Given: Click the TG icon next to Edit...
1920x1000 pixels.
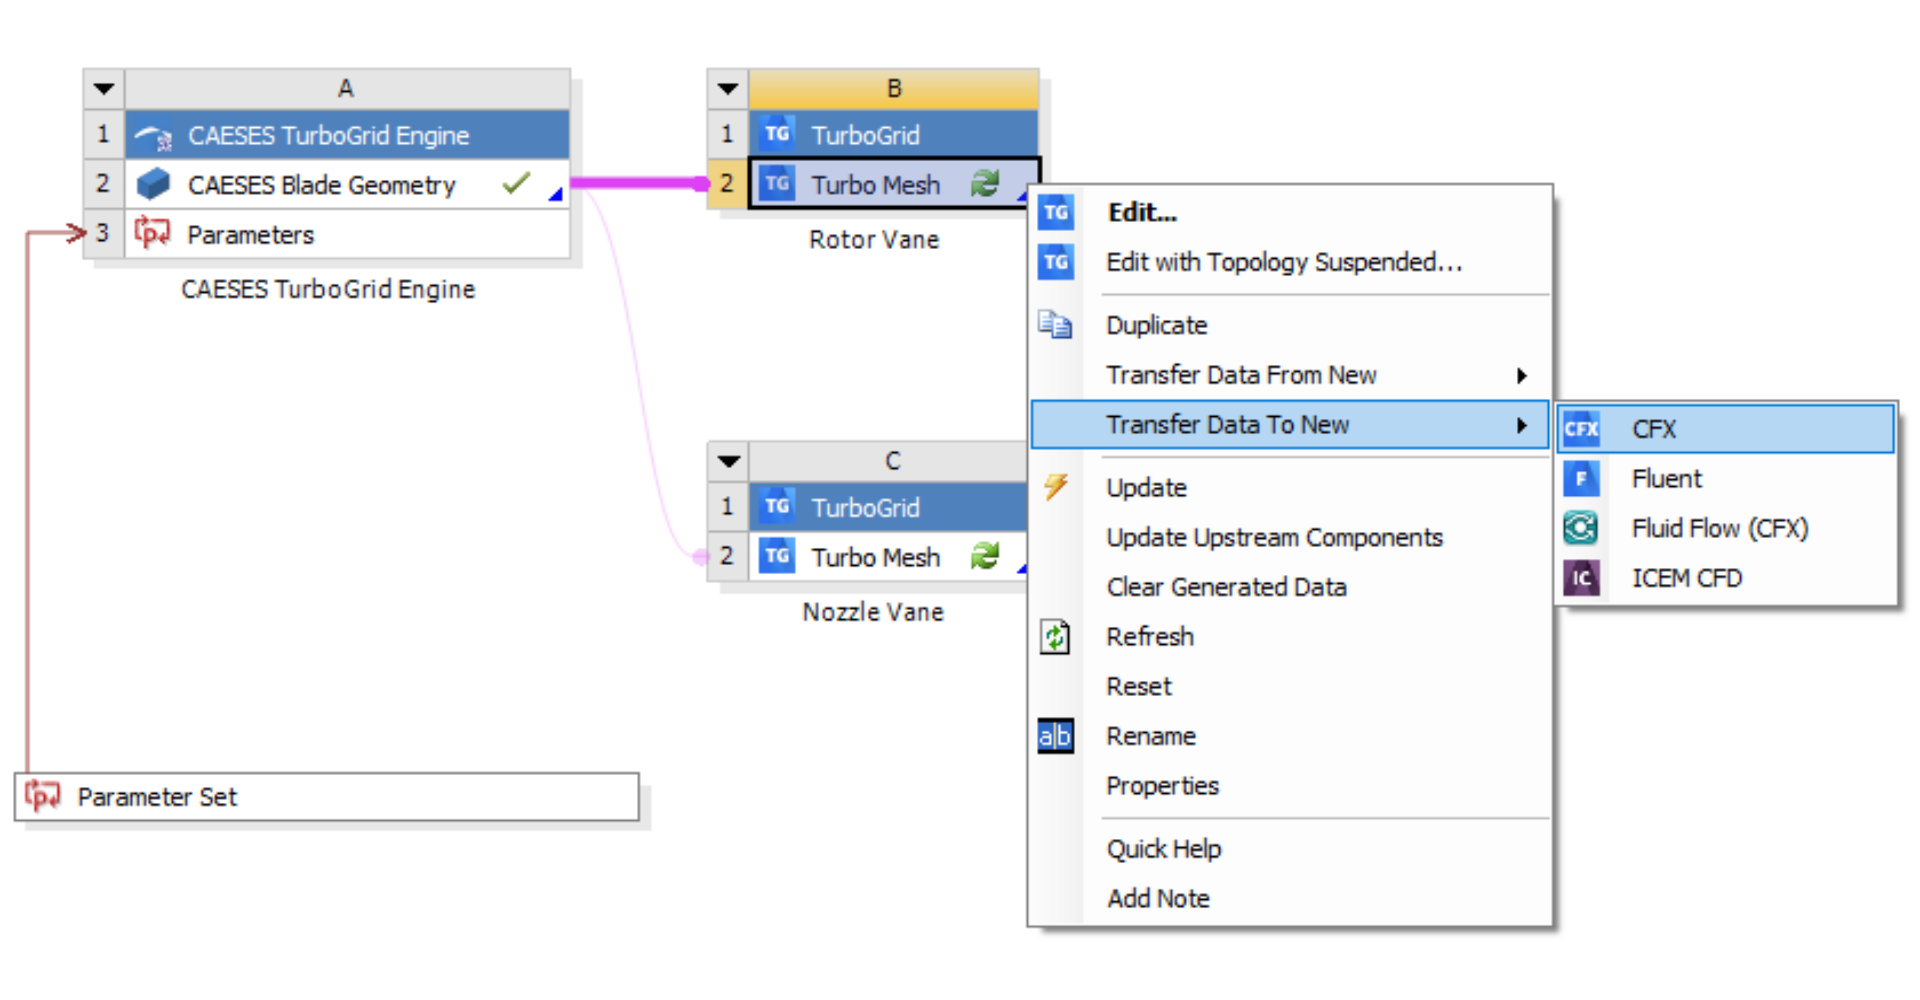Looking at the screenshot, I should (1056, 212).
